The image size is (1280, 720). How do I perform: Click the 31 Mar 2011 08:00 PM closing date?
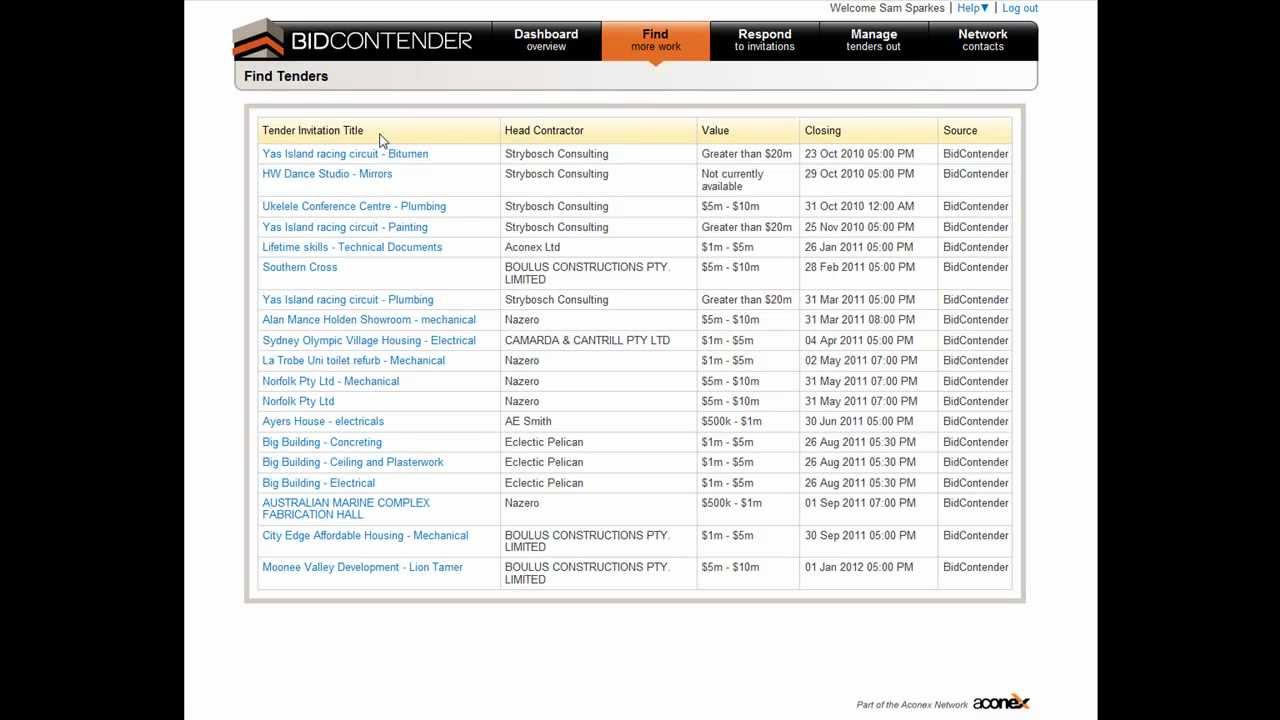[860, 320]
